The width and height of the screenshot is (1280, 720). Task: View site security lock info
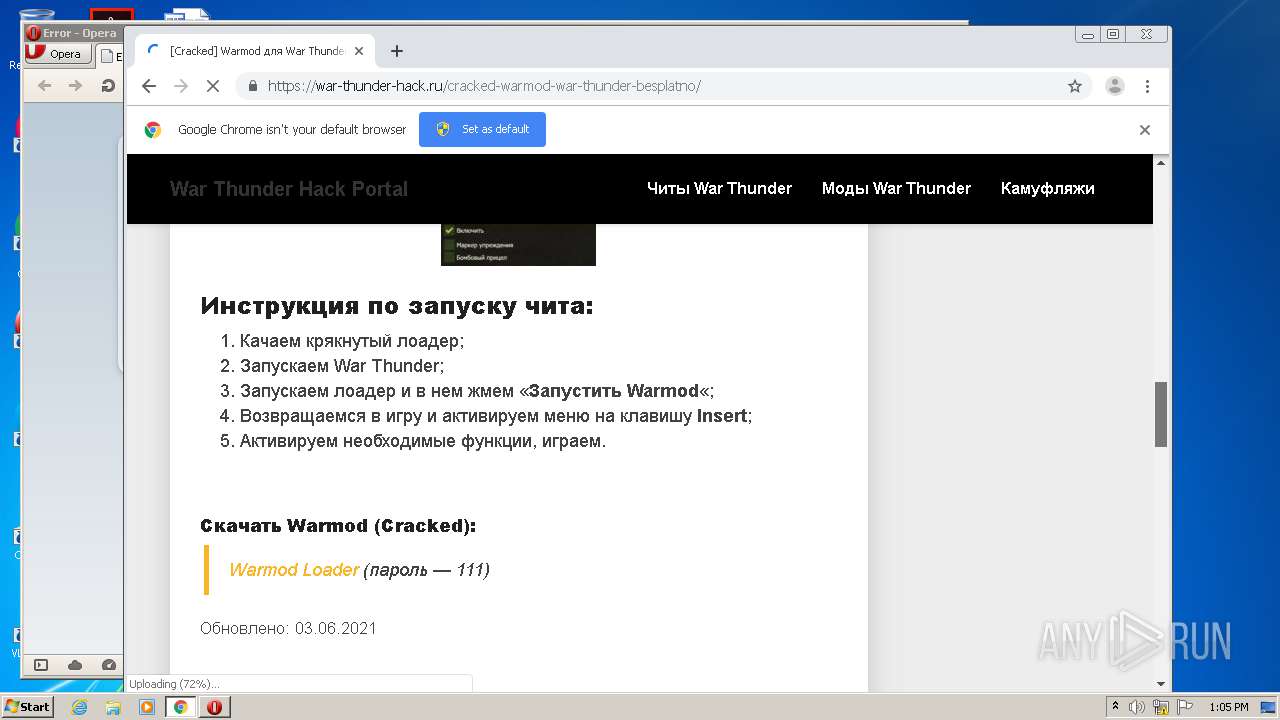252,86
